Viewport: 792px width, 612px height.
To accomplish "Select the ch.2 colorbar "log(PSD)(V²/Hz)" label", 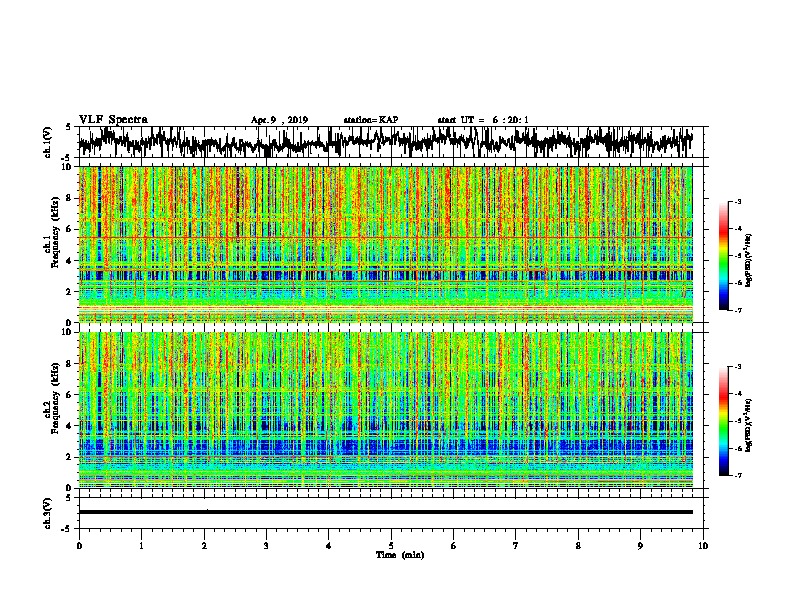I will tap(749, 425).
